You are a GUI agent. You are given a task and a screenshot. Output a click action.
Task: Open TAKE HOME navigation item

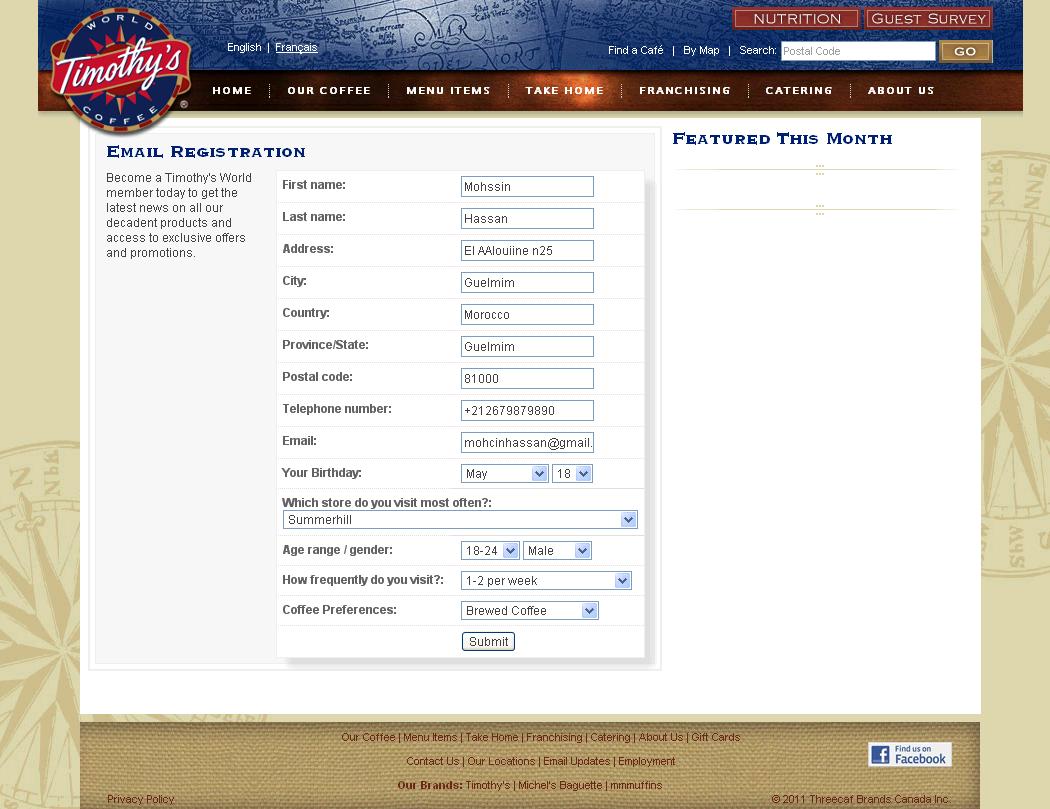pos(565,90)
